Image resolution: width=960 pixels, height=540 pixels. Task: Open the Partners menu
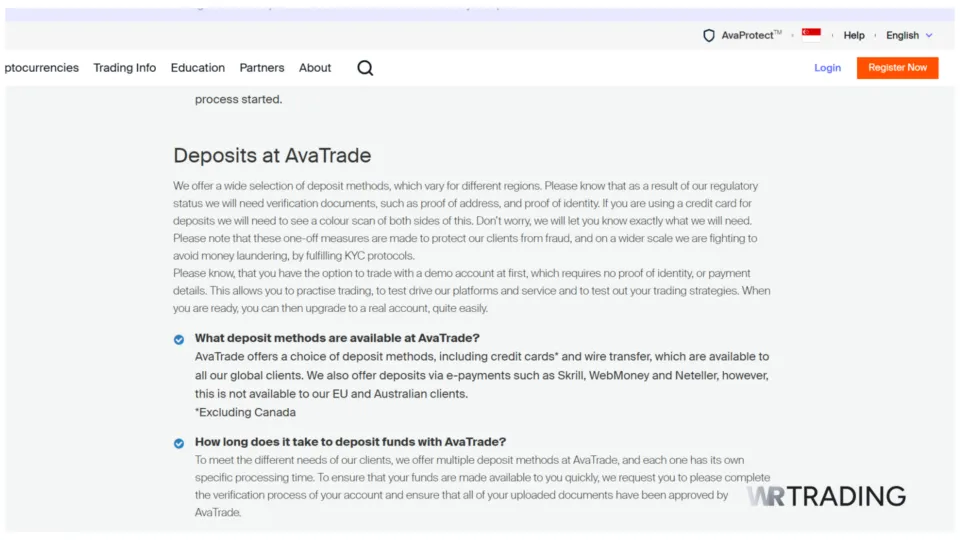tap(261, 68)
